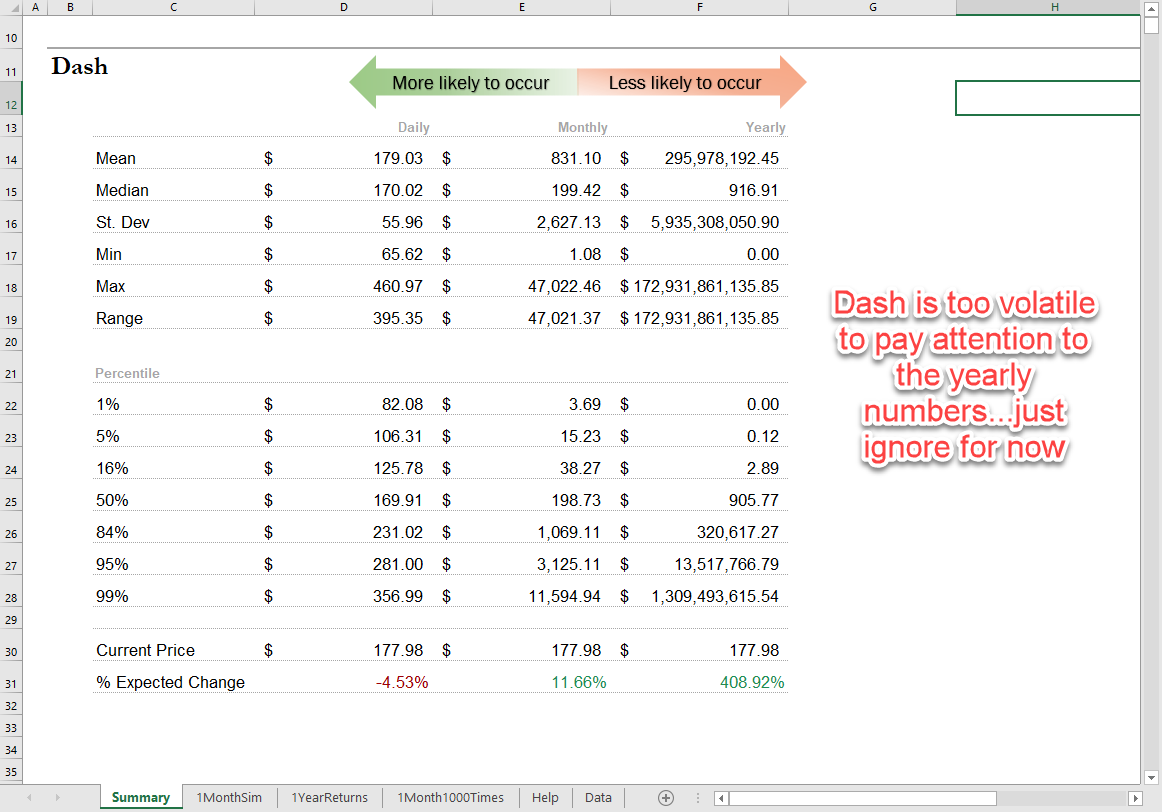Image resolution: width=1162 pixels, height=812 pixels.
Task: Select the St. Dev label cell
Action: pos(123,222)
